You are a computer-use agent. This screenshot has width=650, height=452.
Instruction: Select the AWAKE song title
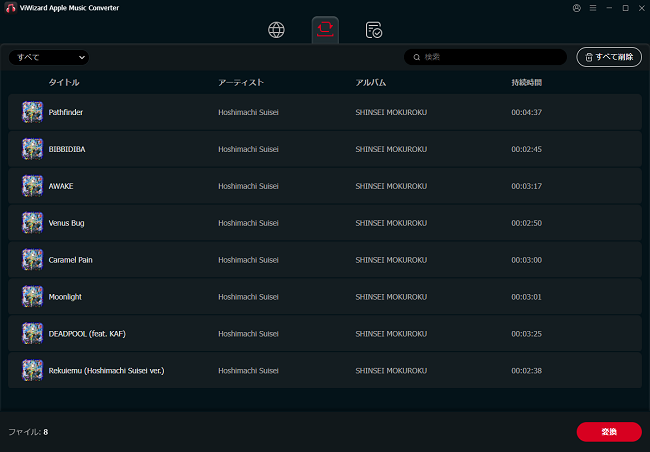coord(61,186)
